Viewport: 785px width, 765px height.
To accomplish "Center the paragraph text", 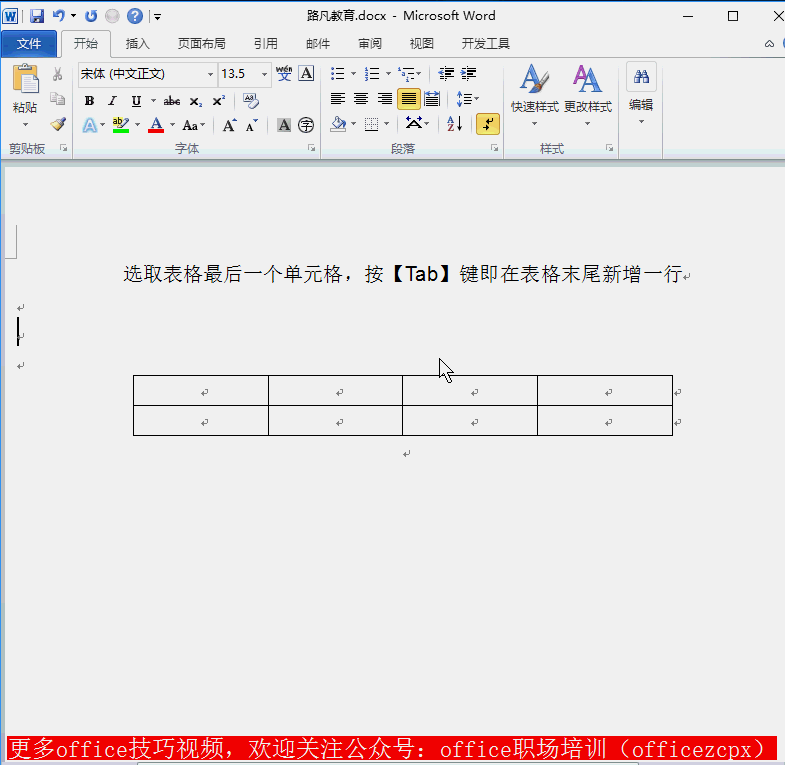I will [x=361, y=99].
